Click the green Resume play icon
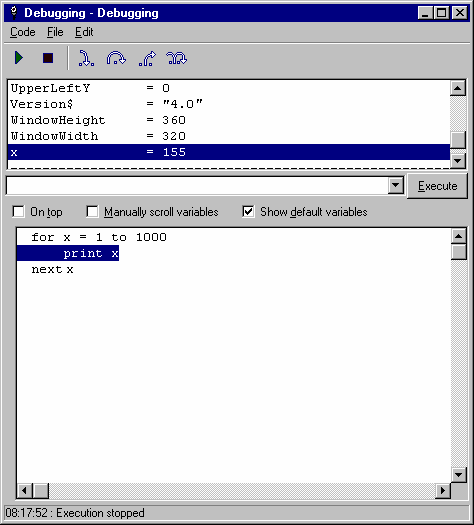This screenshot has height=525, width=474. tap(19, 58)
